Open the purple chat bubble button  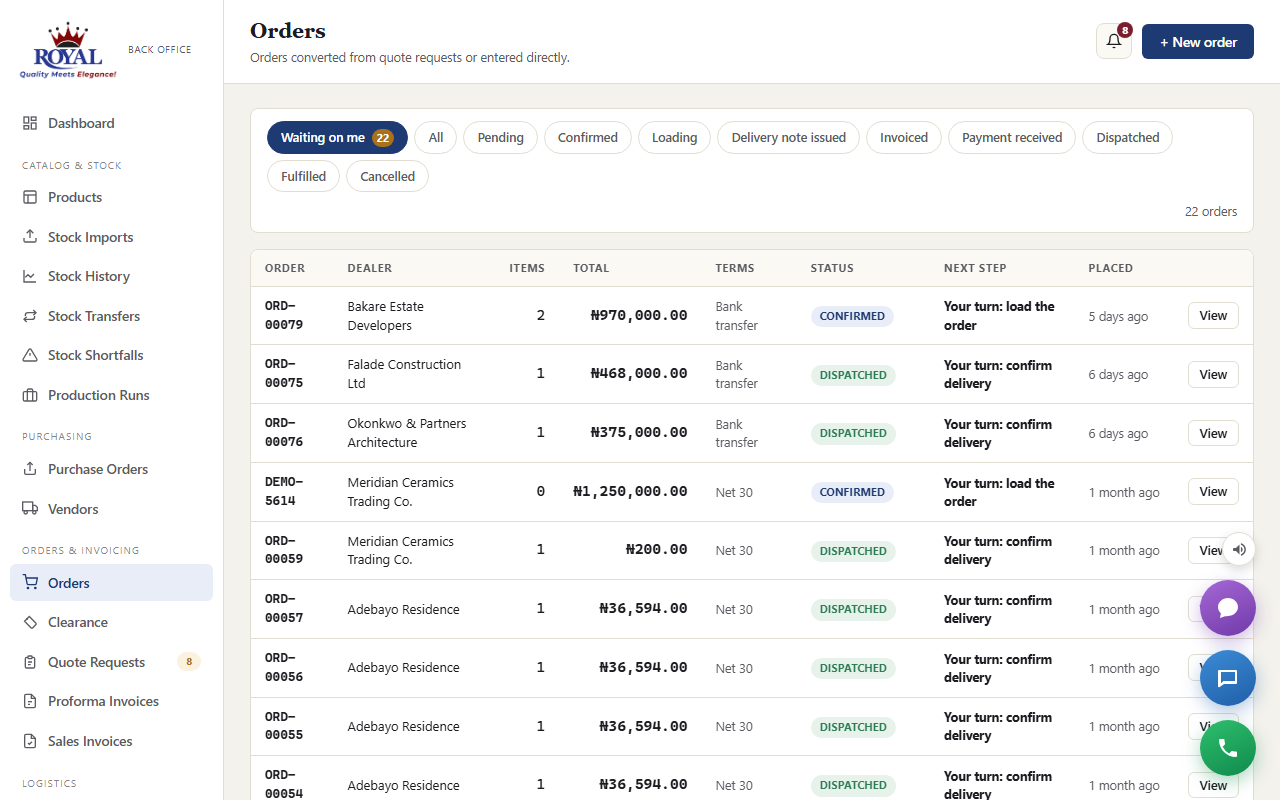tap(1228, 608)
